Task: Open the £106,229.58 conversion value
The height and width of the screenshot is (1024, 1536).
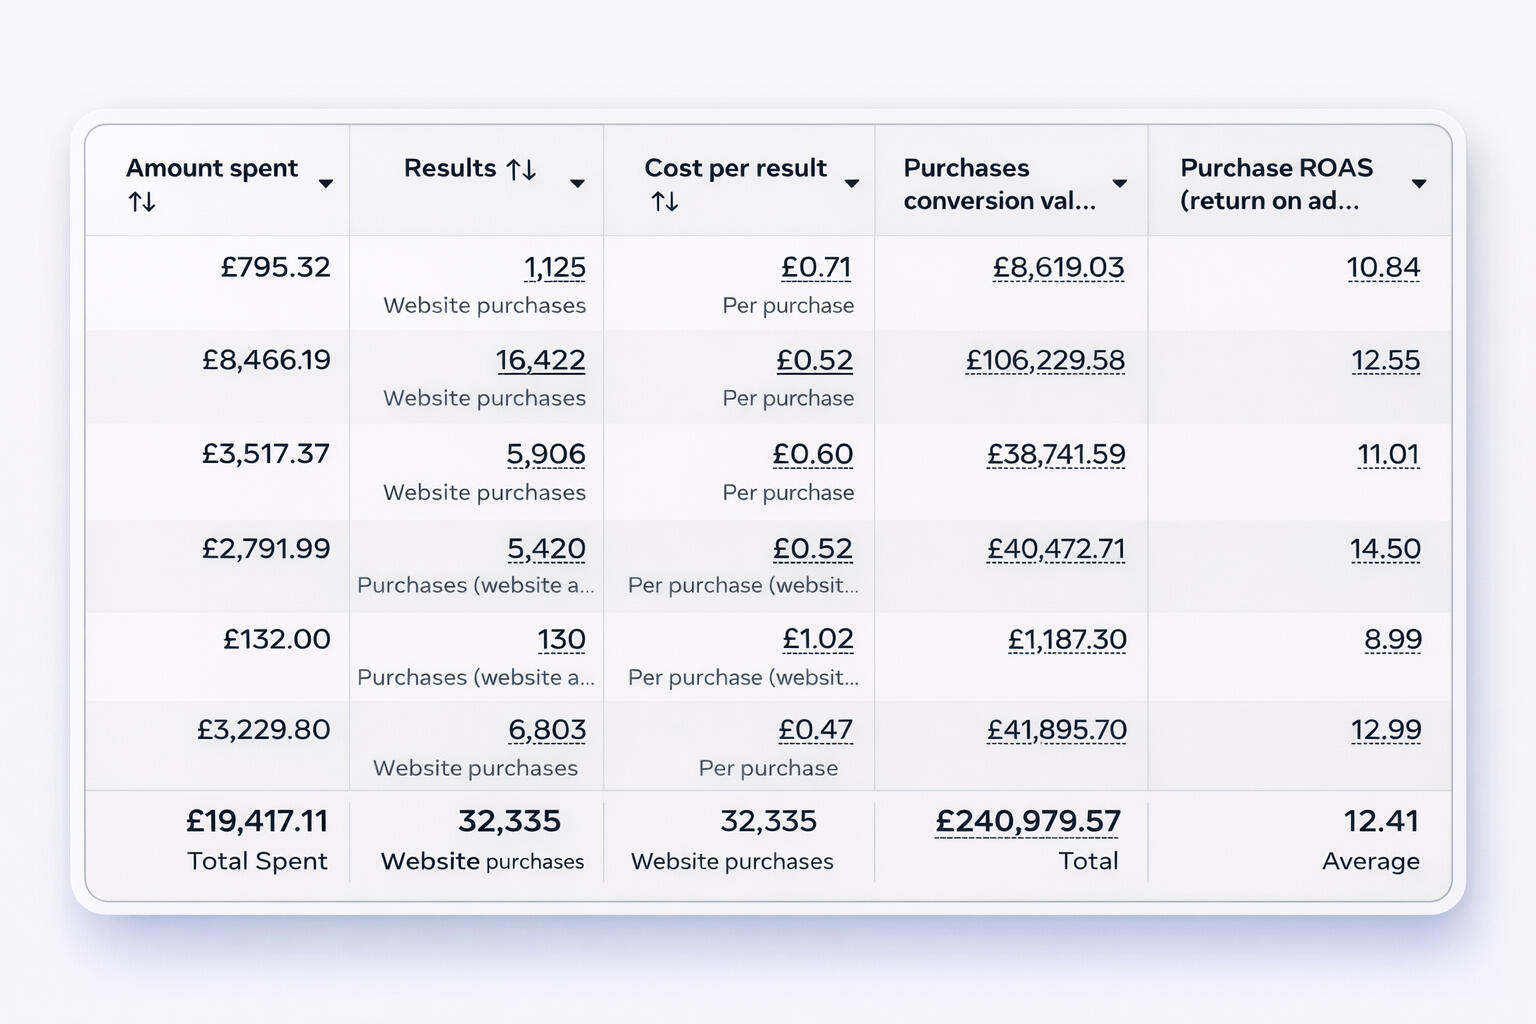Action: pos(1045,360)
